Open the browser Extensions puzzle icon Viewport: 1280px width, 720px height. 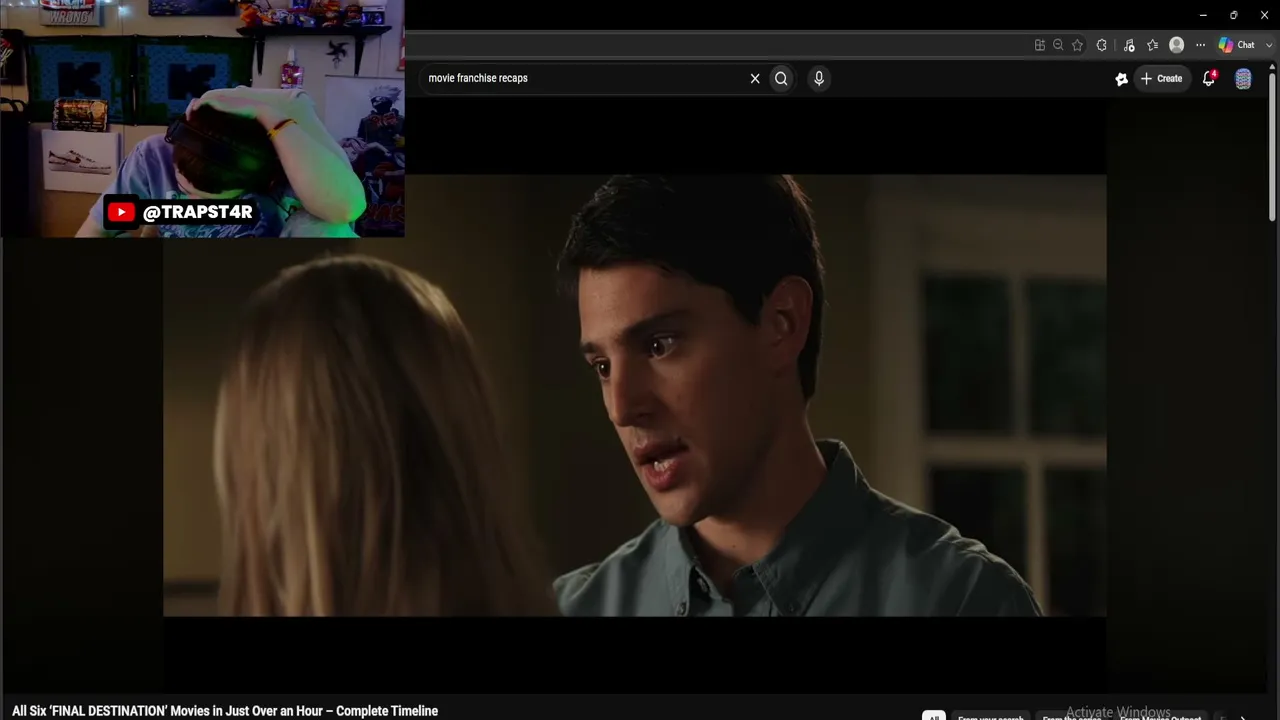click(x=1102, y=45)
